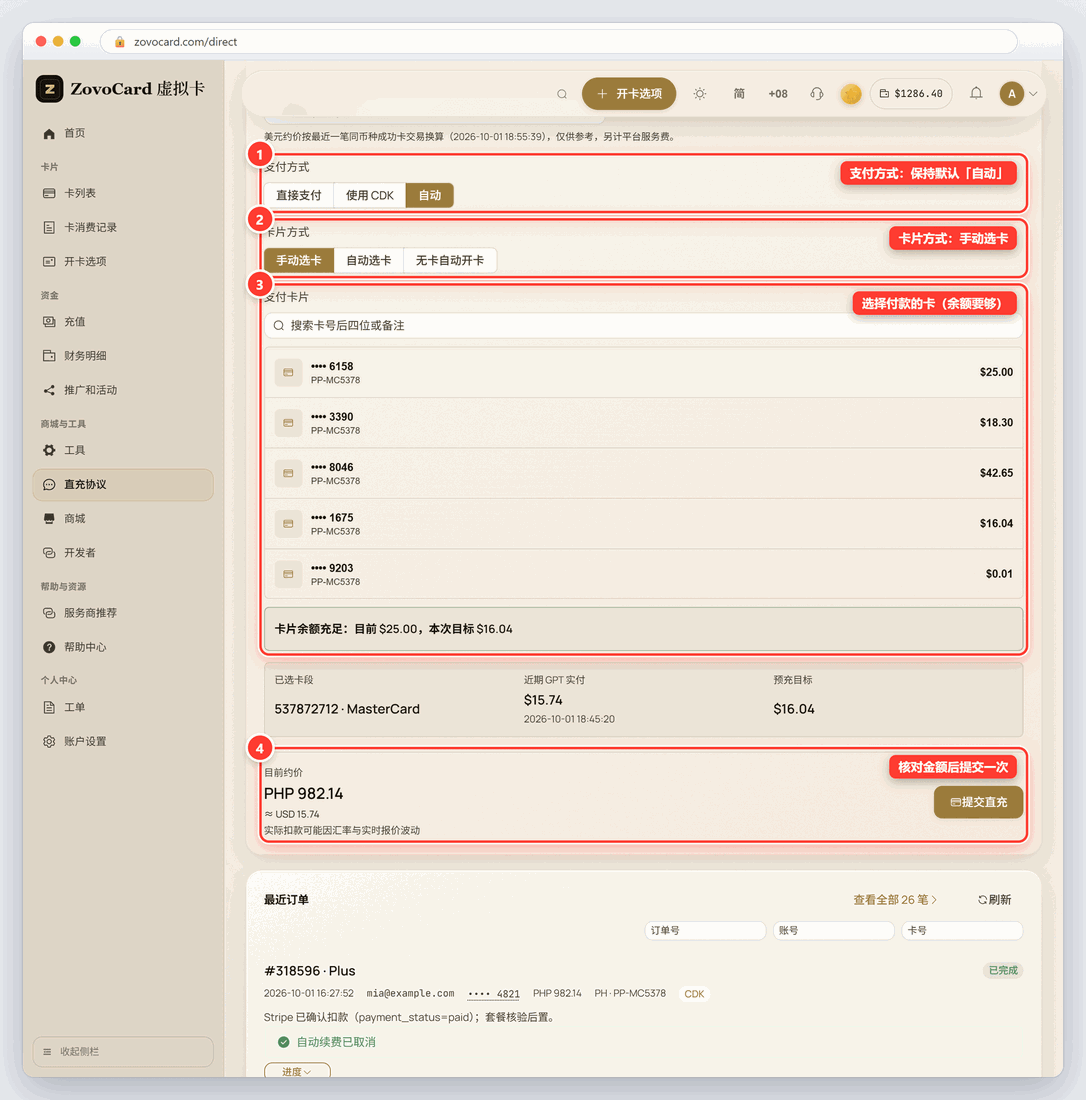Select 自动 payment method
The image size is (1086, 1100).
tap(429, 195)
